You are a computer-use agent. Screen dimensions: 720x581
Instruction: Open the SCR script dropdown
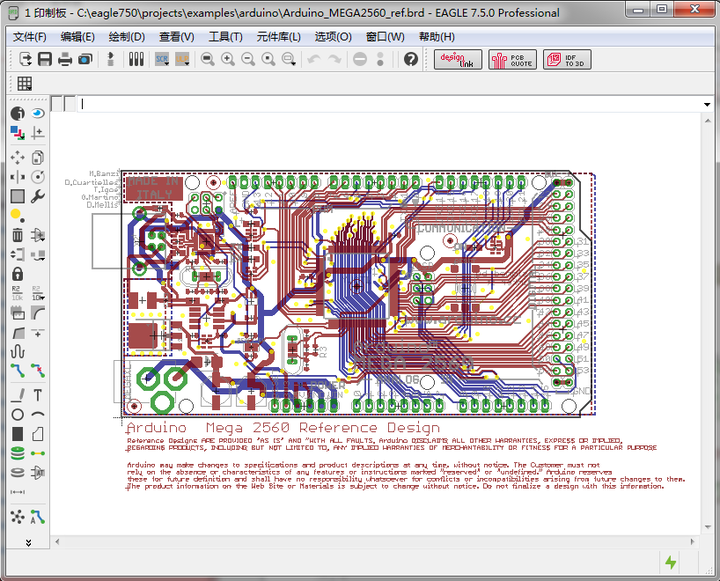click(162, 59)
